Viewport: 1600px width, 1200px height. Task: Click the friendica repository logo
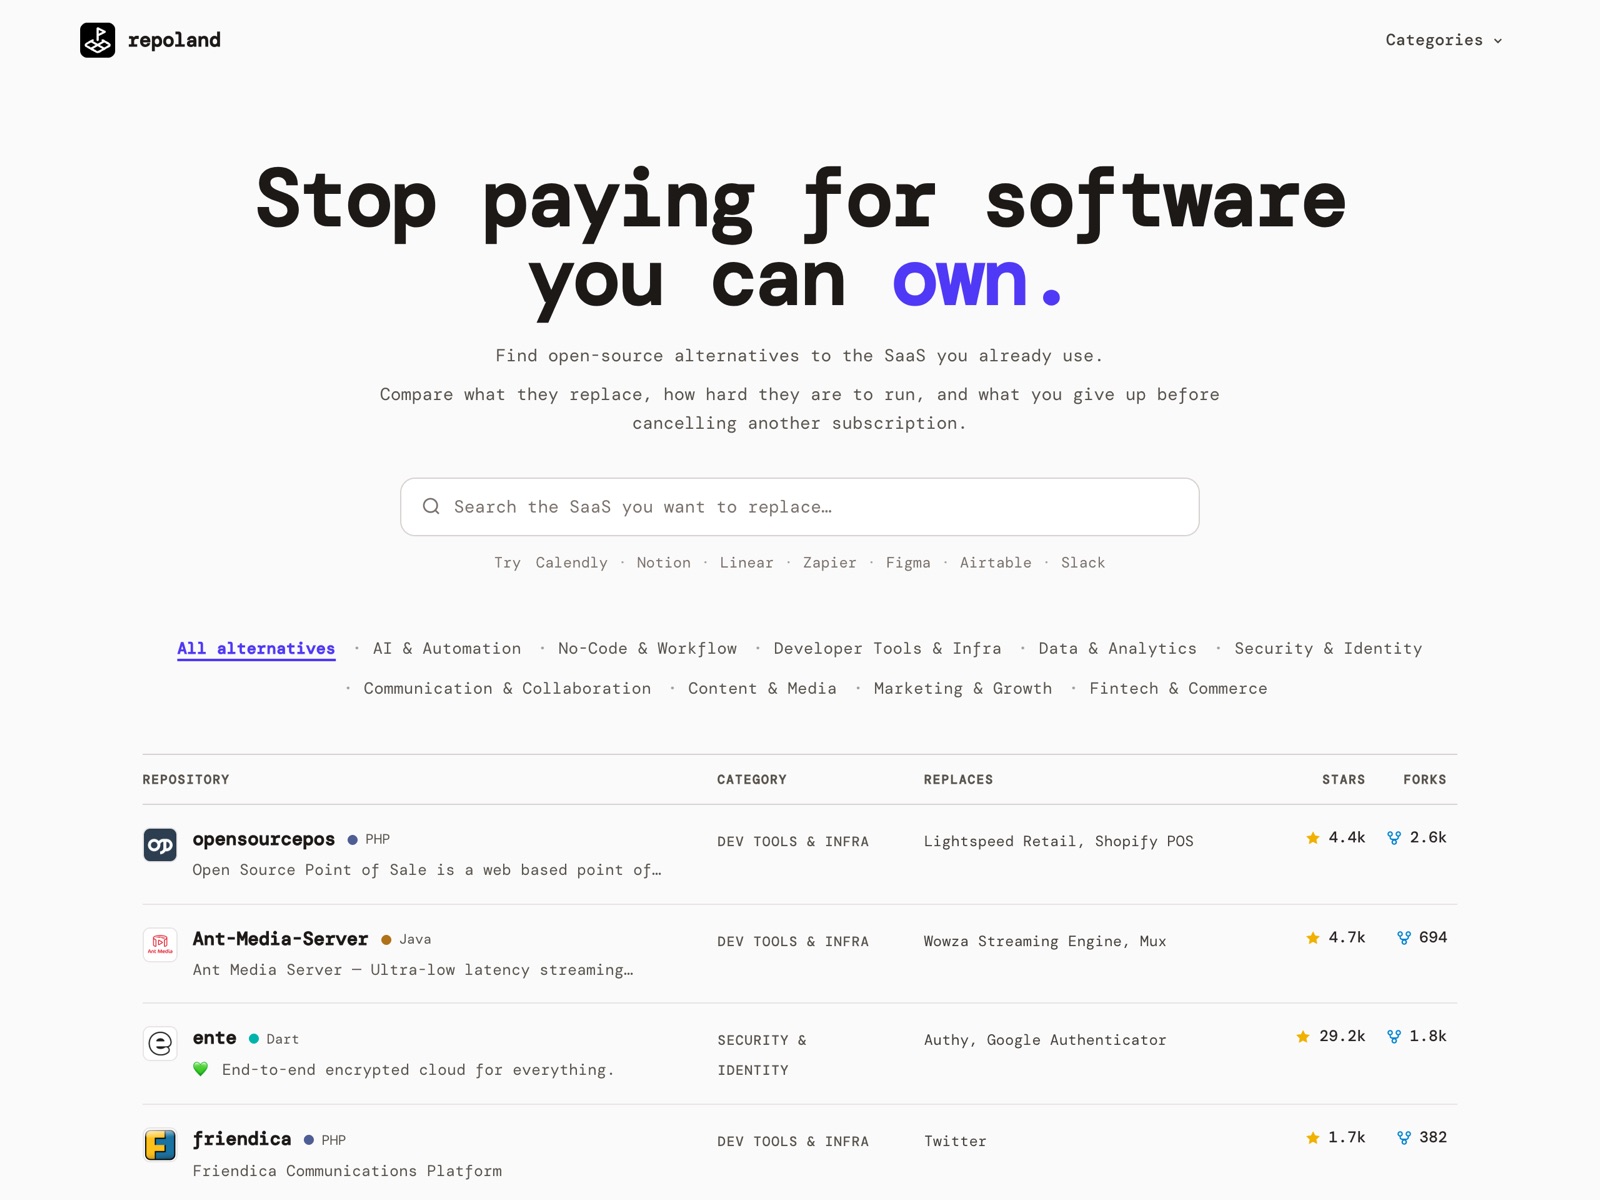[160, 1144]
